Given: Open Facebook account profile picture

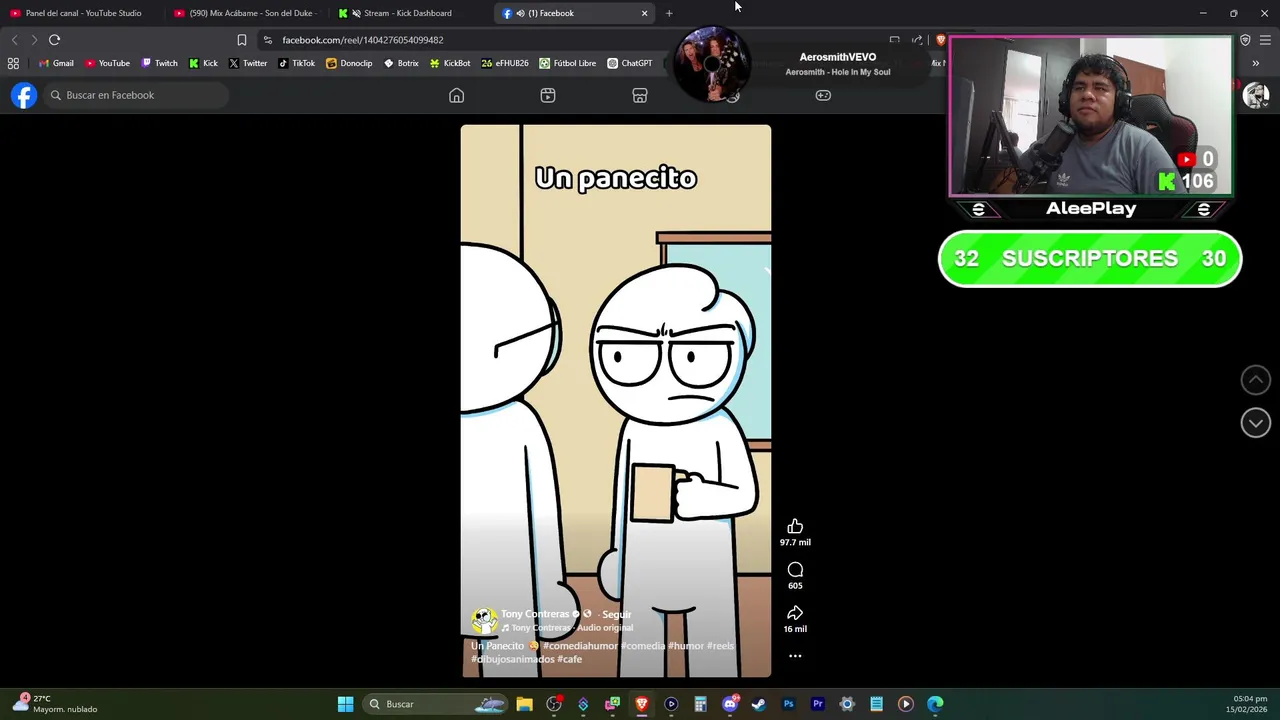Looking at the screenshot, I should 1256,95.
